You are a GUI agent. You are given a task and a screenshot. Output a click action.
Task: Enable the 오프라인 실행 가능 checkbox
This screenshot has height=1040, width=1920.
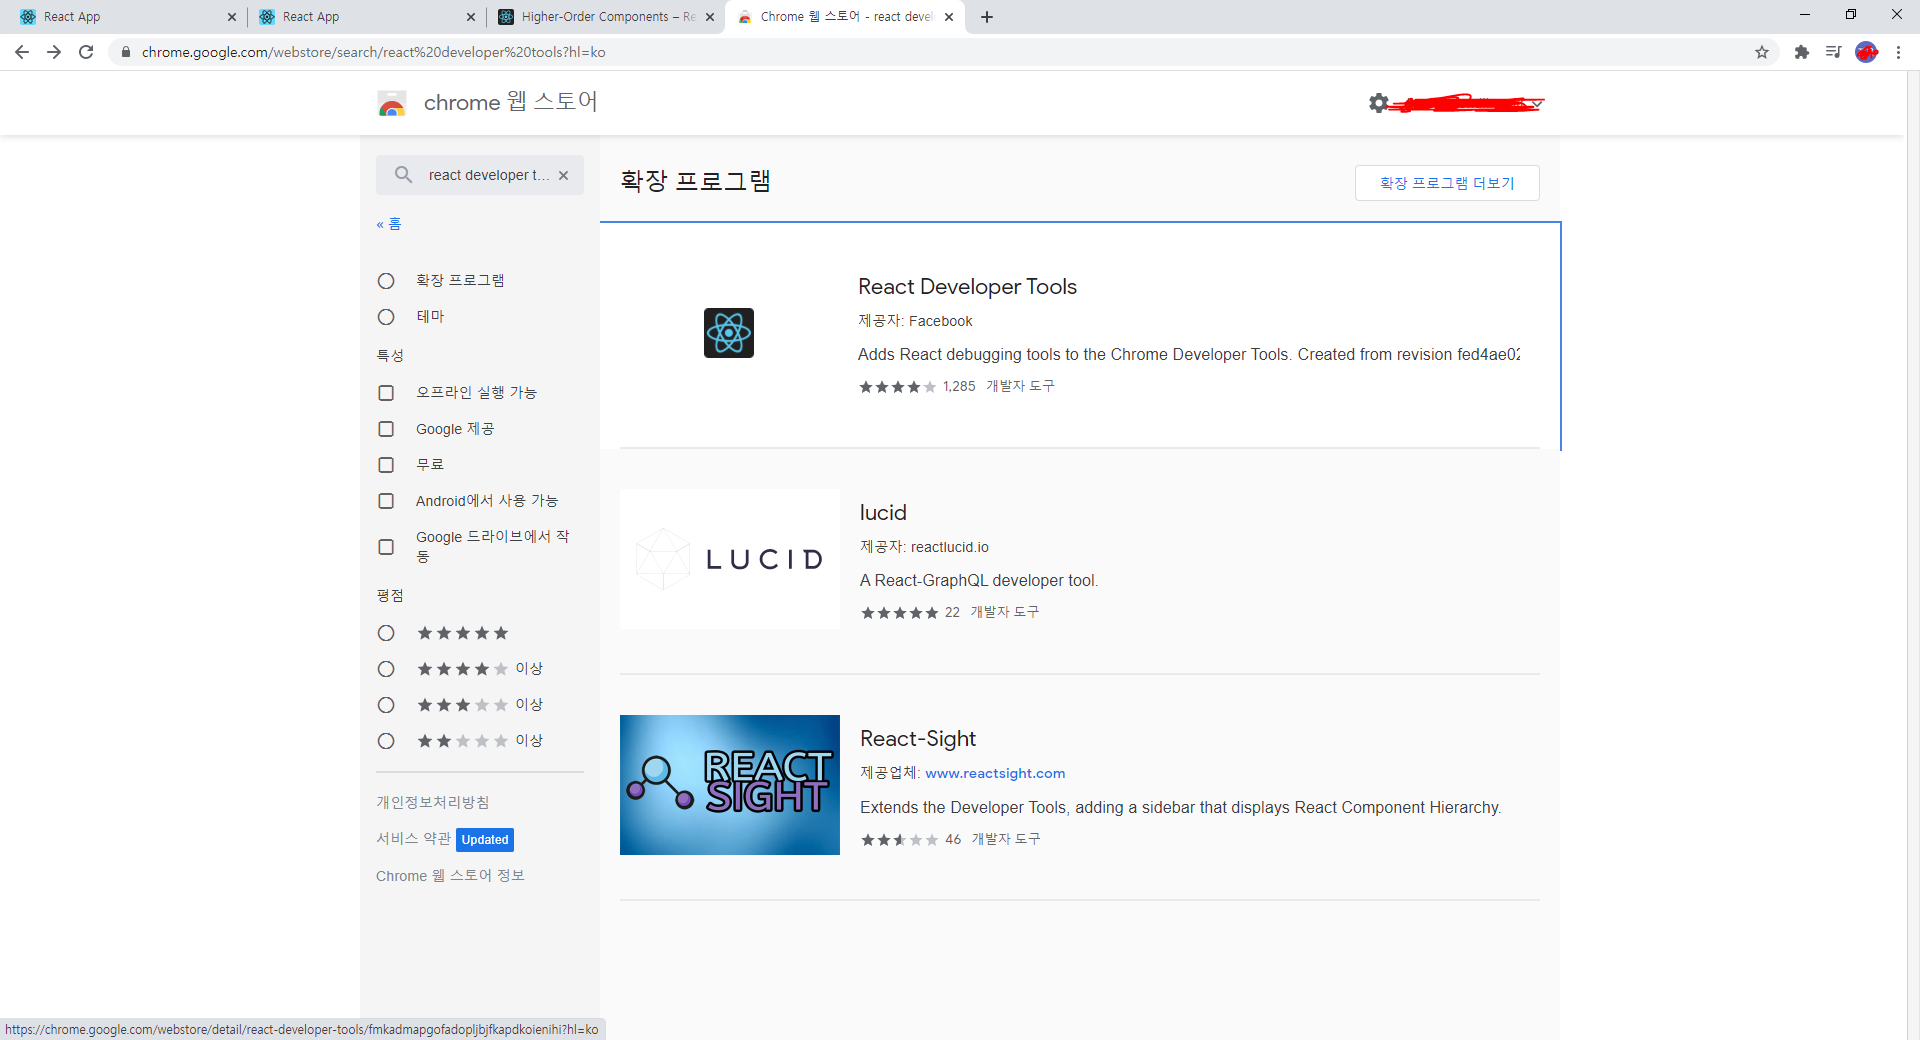tap(386, 393)
